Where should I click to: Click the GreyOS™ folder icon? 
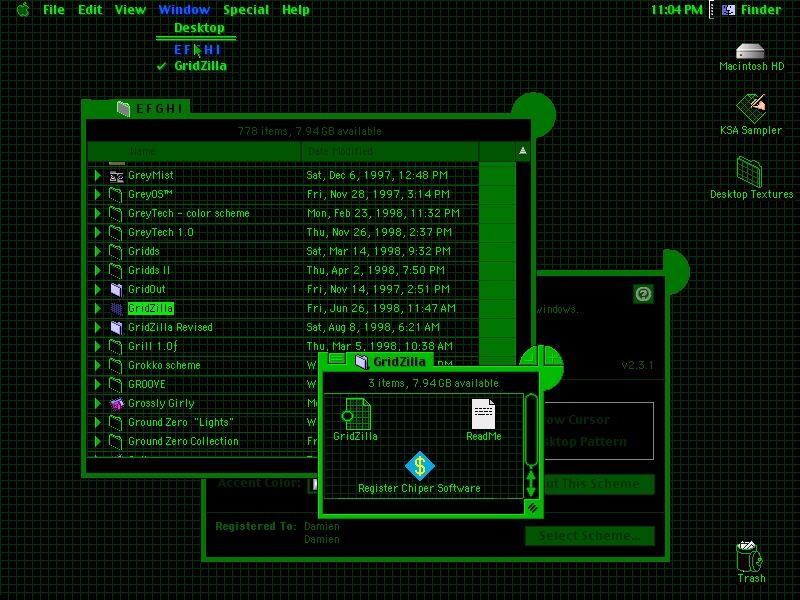116,195
